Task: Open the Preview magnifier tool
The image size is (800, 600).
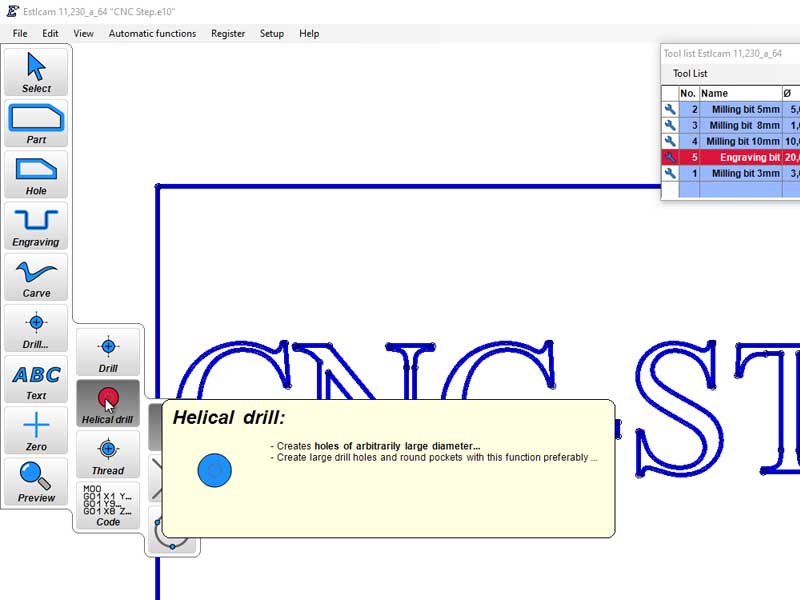Action: tap(36, 482)
